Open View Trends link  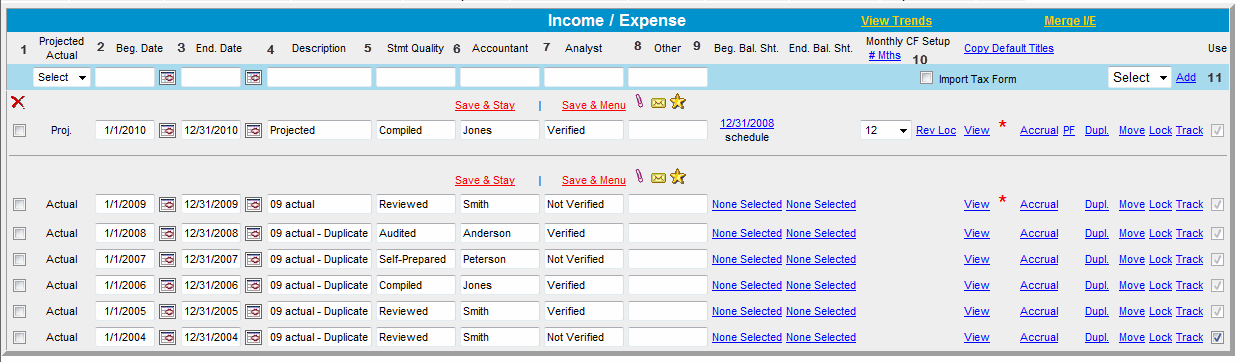pyautogui.click(x=896, y=21)
